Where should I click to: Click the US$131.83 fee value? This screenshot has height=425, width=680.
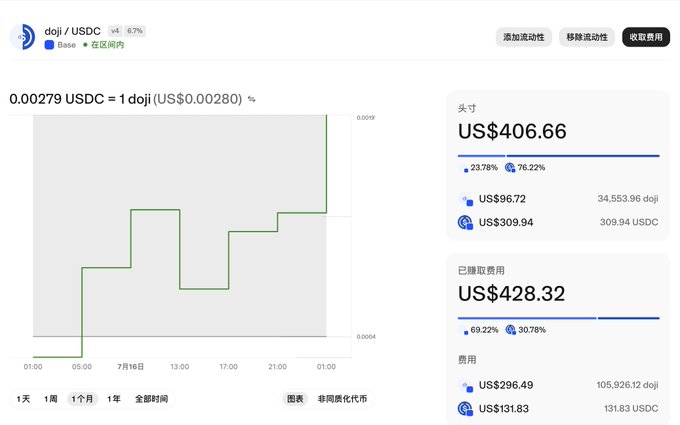(x=503, y=409)
